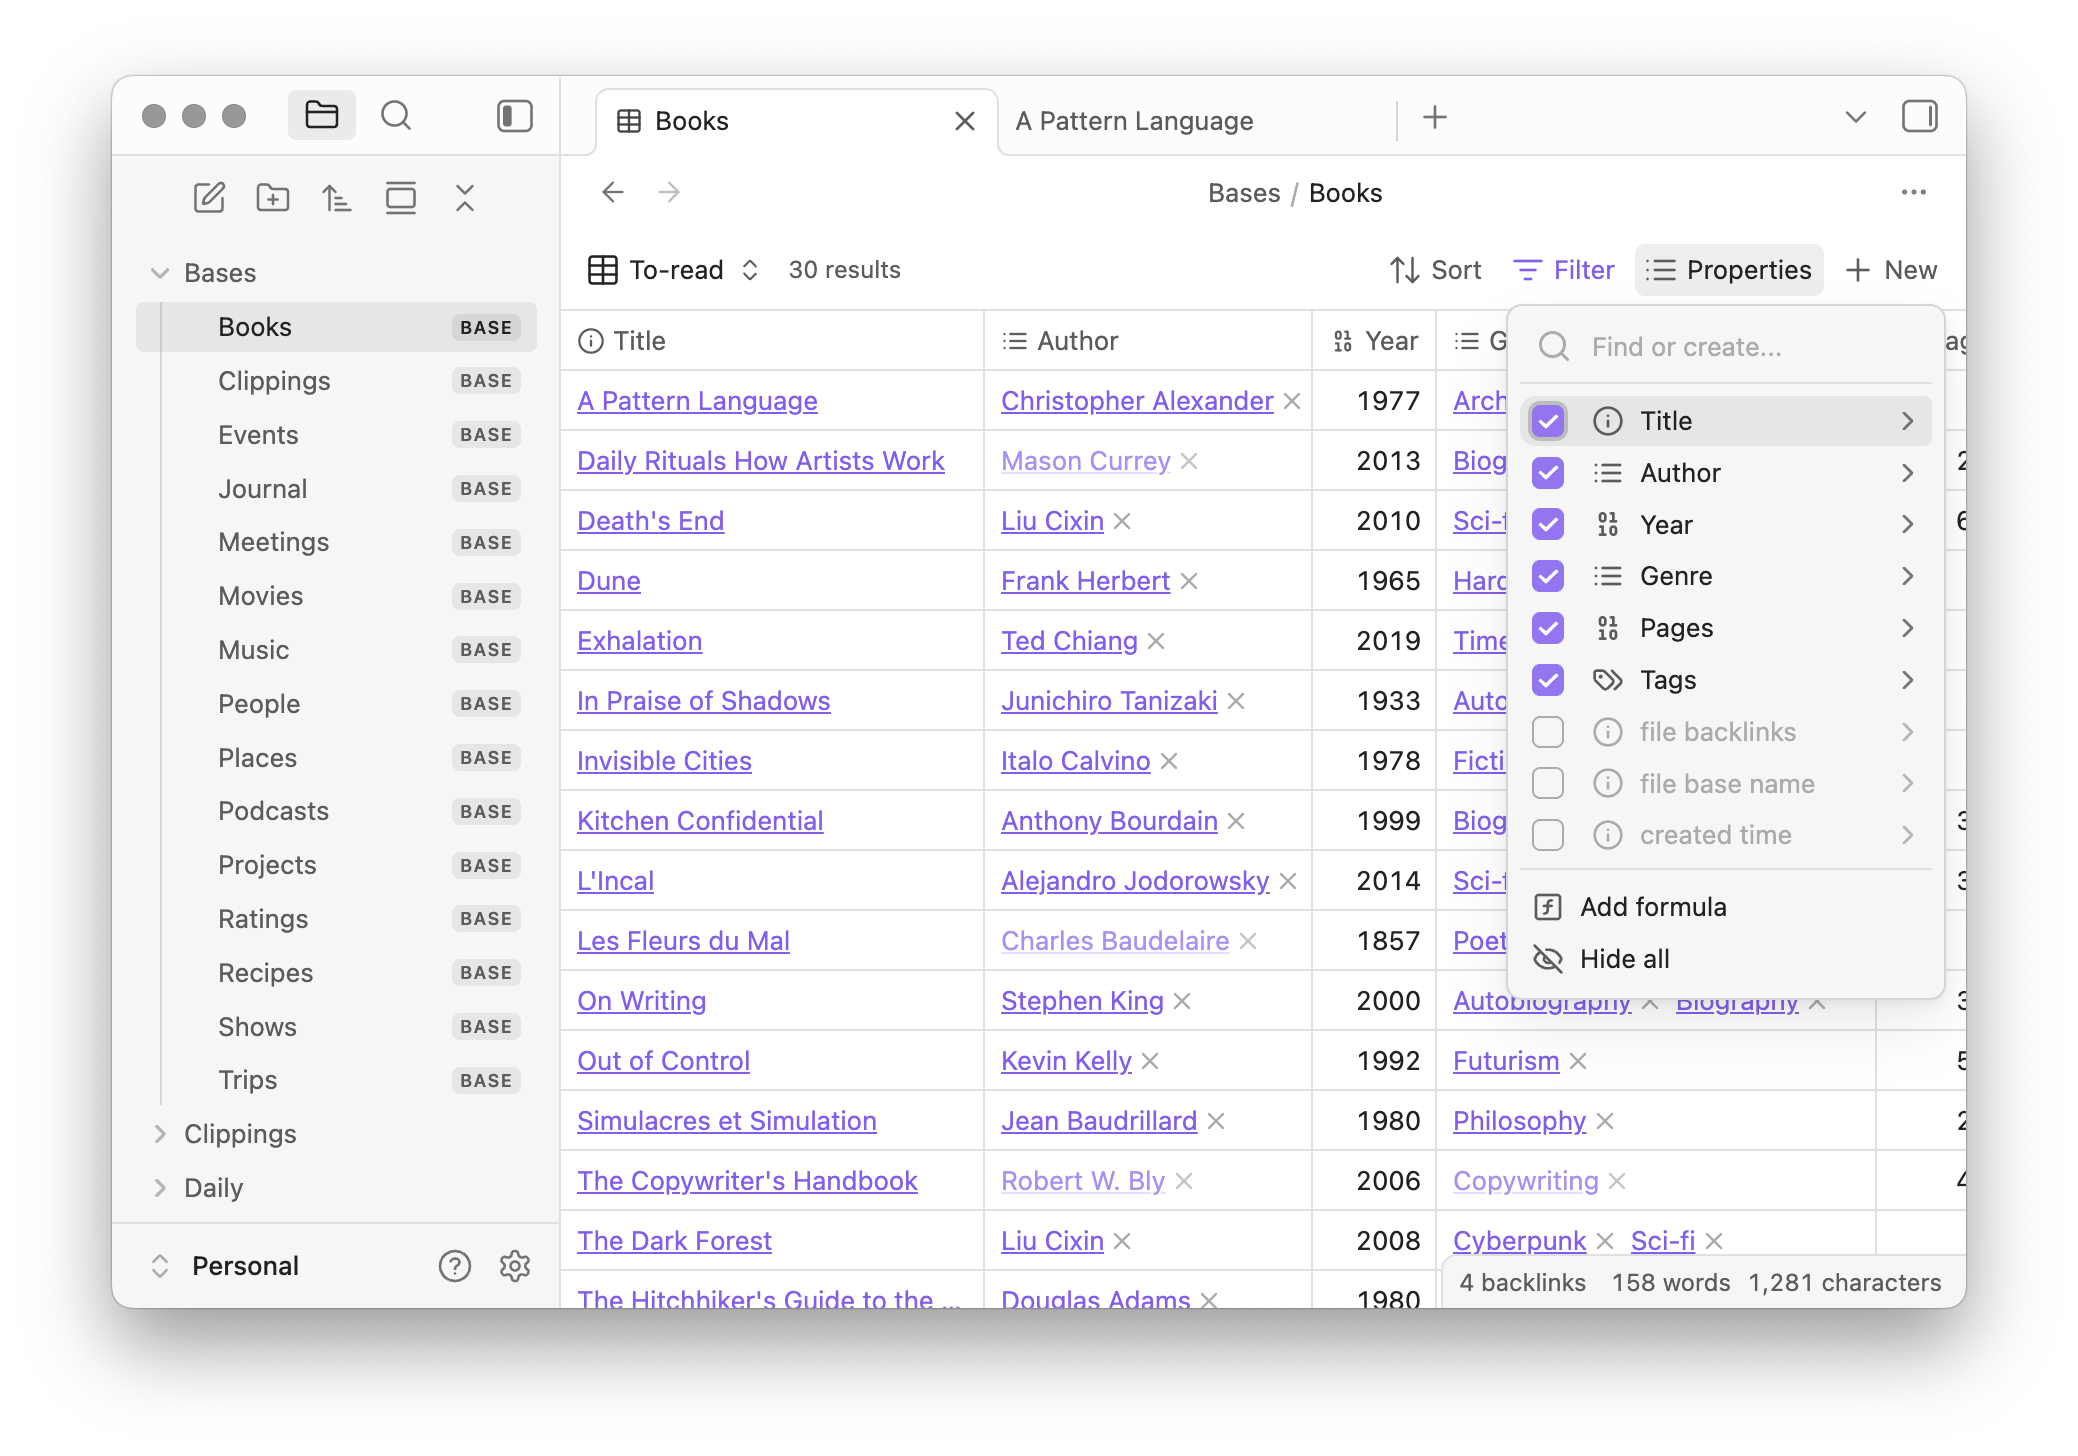Open help question mark icon
Image resolution: width=2078 pixels, height=1456 pixels.
(x=455, y=1266)
